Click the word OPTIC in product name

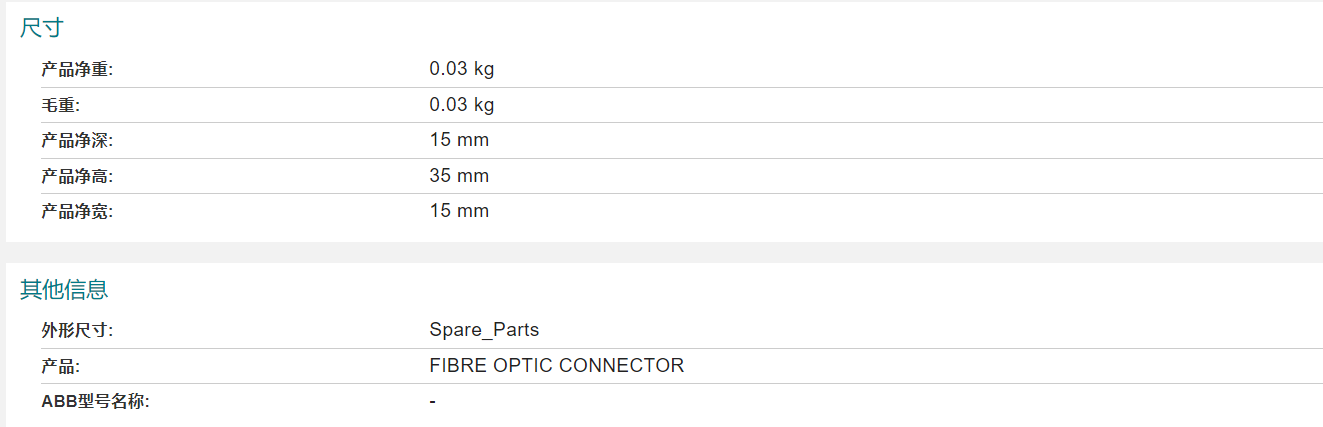523,365
